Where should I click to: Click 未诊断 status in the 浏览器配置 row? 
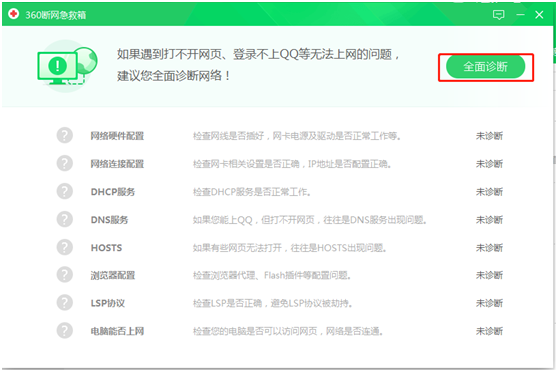click(x=489, y=275)
